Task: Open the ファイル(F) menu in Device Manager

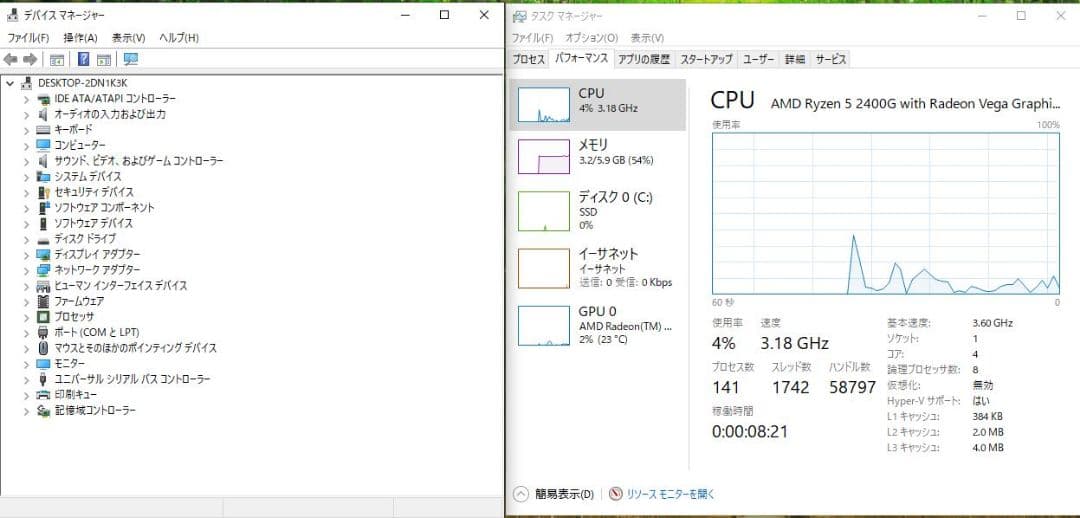Action: 28,38
